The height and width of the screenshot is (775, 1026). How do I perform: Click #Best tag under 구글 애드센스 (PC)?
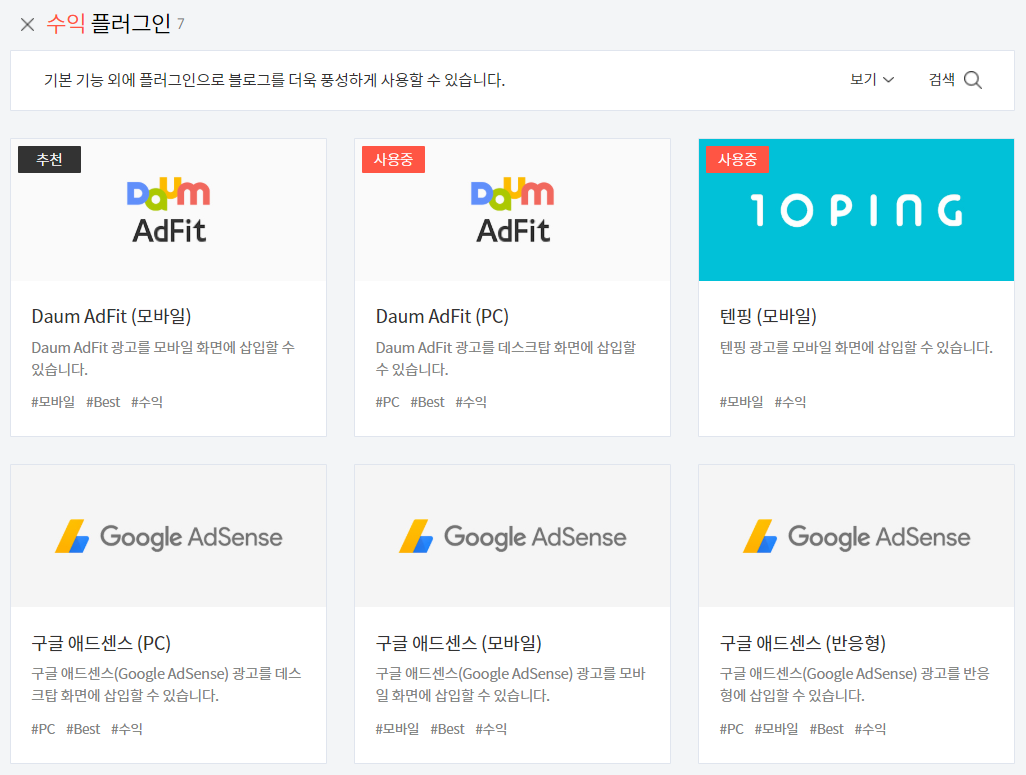84,729
